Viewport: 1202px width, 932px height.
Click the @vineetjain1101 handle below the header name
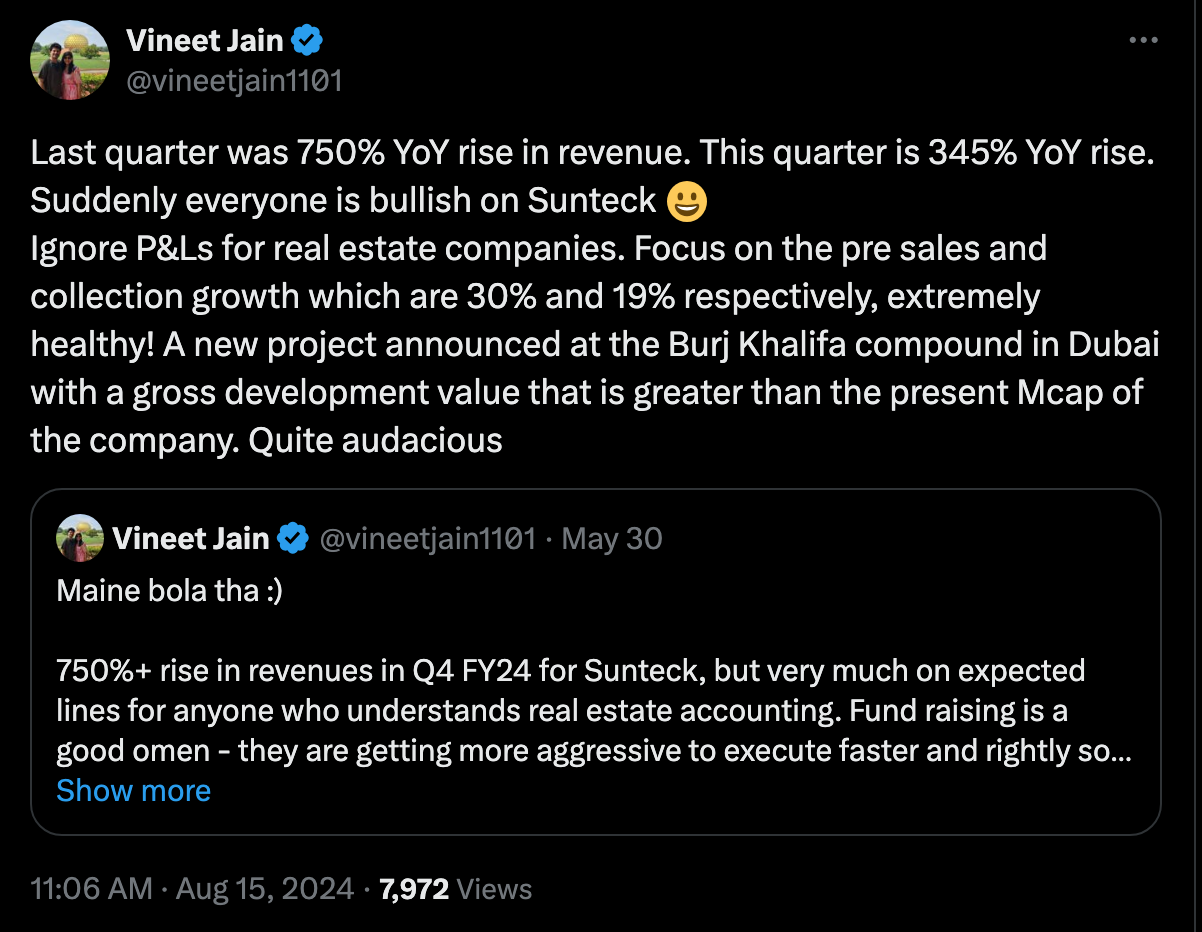234,80
